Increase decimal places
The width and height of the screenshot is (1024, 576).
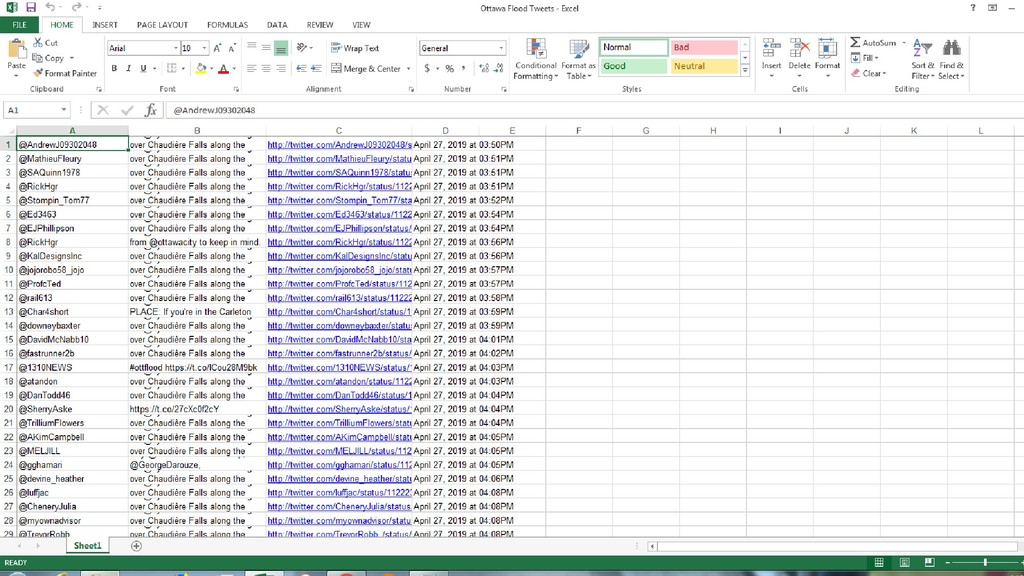point(484,69)
